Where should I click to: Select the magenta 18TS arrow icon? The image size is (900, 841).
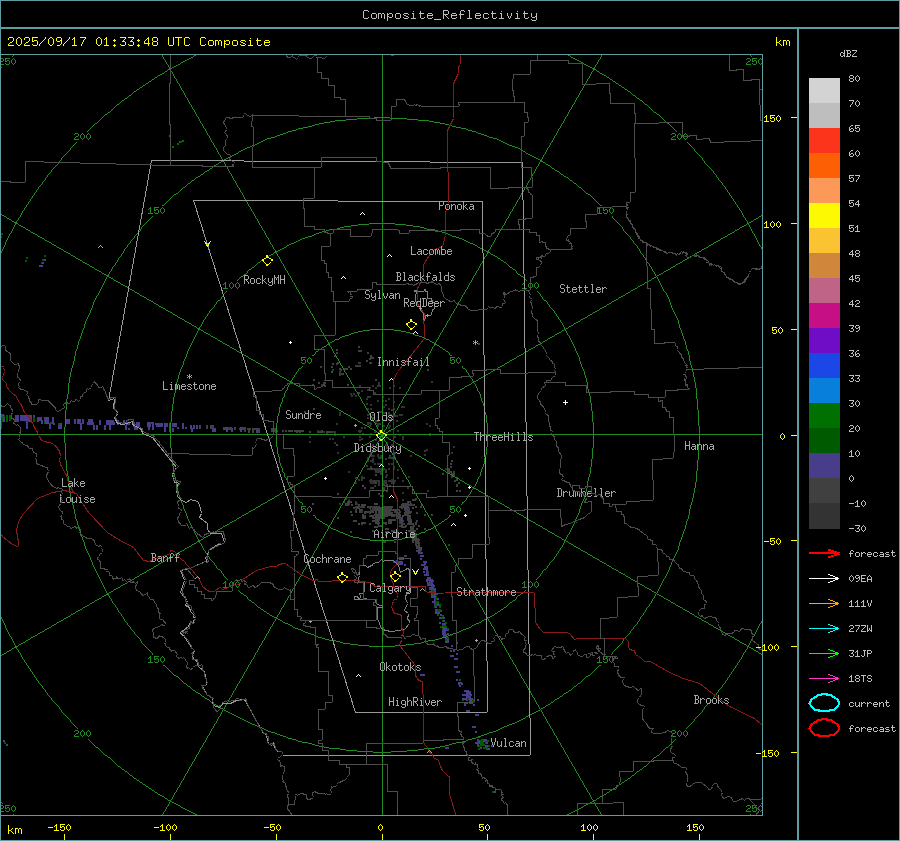(x=823, y=678)
